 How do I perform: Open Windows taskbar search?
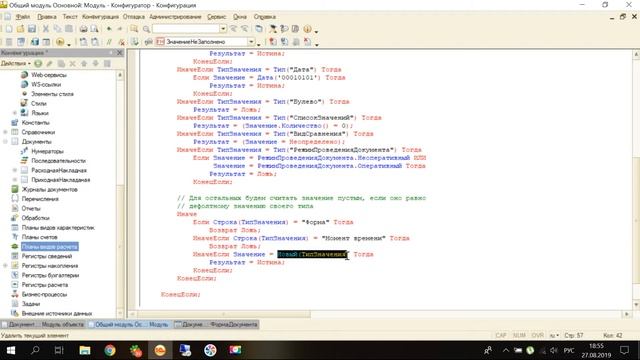coord(35,350)
